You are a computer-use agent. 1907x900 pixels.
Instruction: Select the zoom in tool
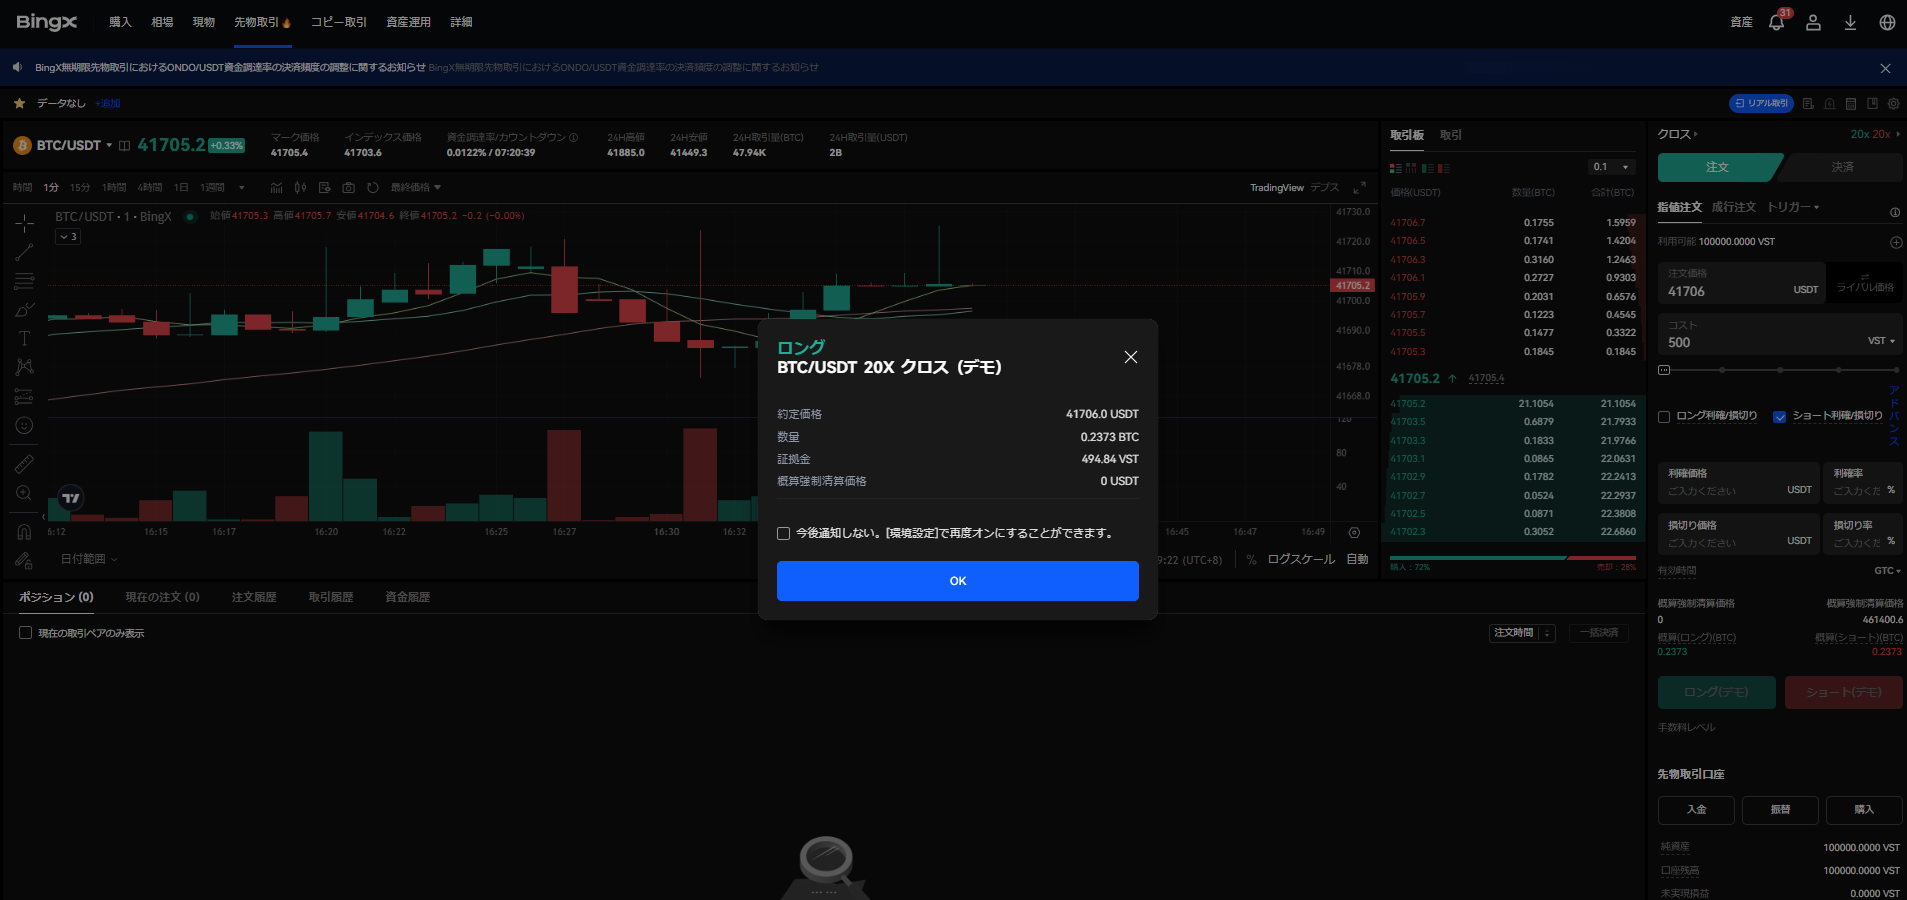pyautogui.click(x=24, y=493)
